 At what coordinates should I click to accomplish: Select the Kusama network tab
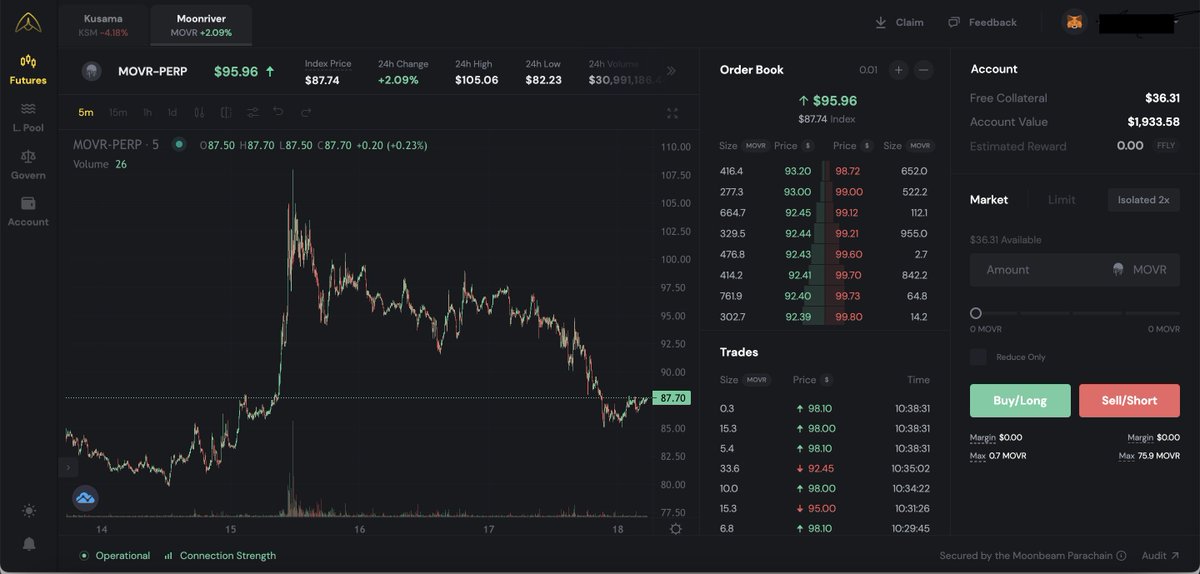(x=103, y=25)
